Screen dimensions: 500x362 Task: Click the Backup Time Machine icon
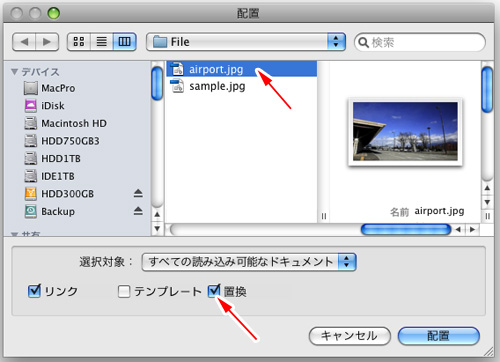tap(31, 212)
